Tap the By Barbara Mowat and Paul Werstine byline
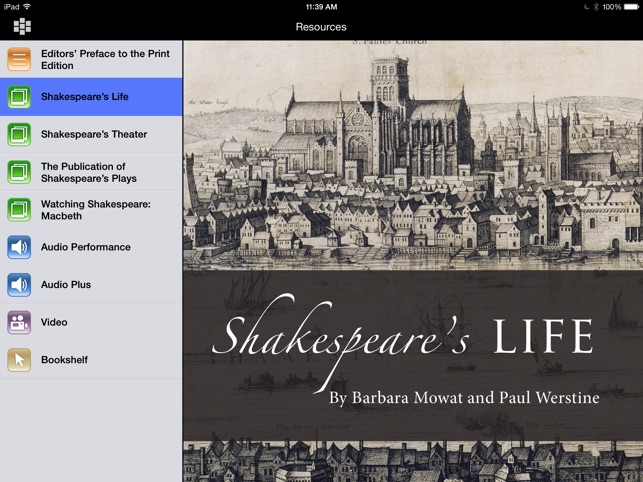 [x=464, y=398]
